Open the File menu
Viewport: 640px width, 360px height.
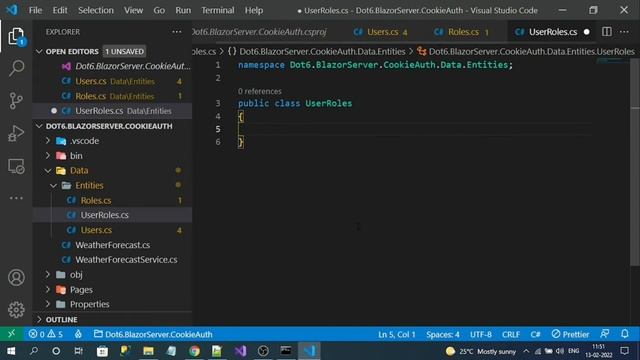tap(35, 10)
